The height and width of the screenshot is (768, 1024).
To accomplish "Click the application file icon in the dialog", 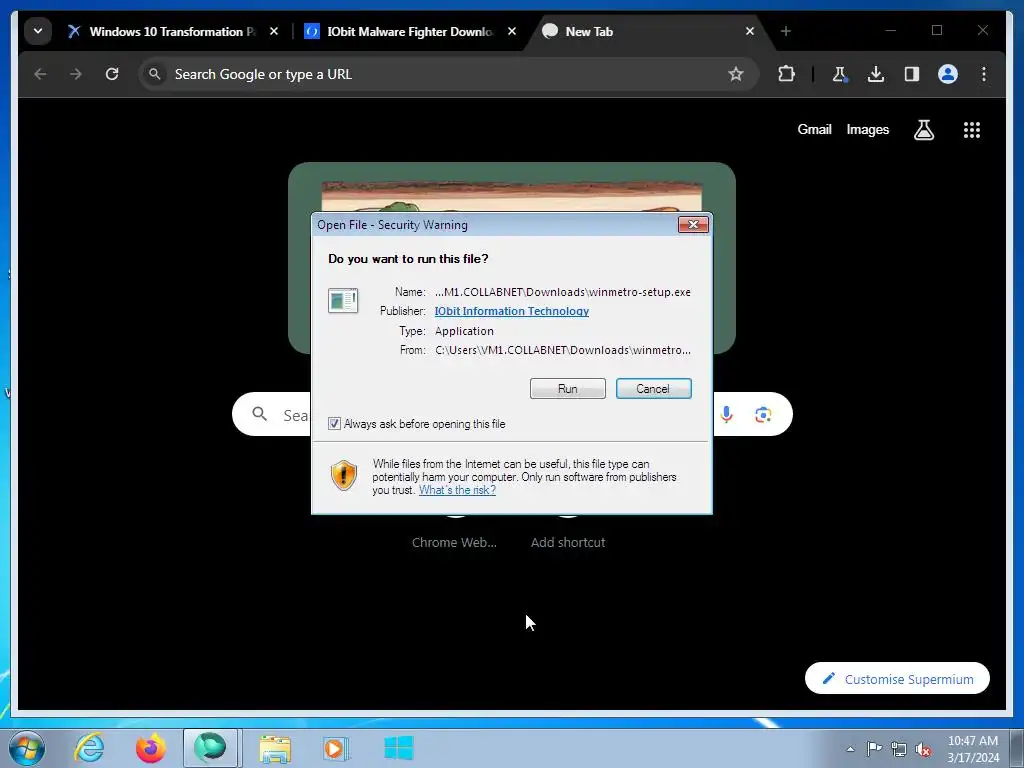I will coord(343,300).
